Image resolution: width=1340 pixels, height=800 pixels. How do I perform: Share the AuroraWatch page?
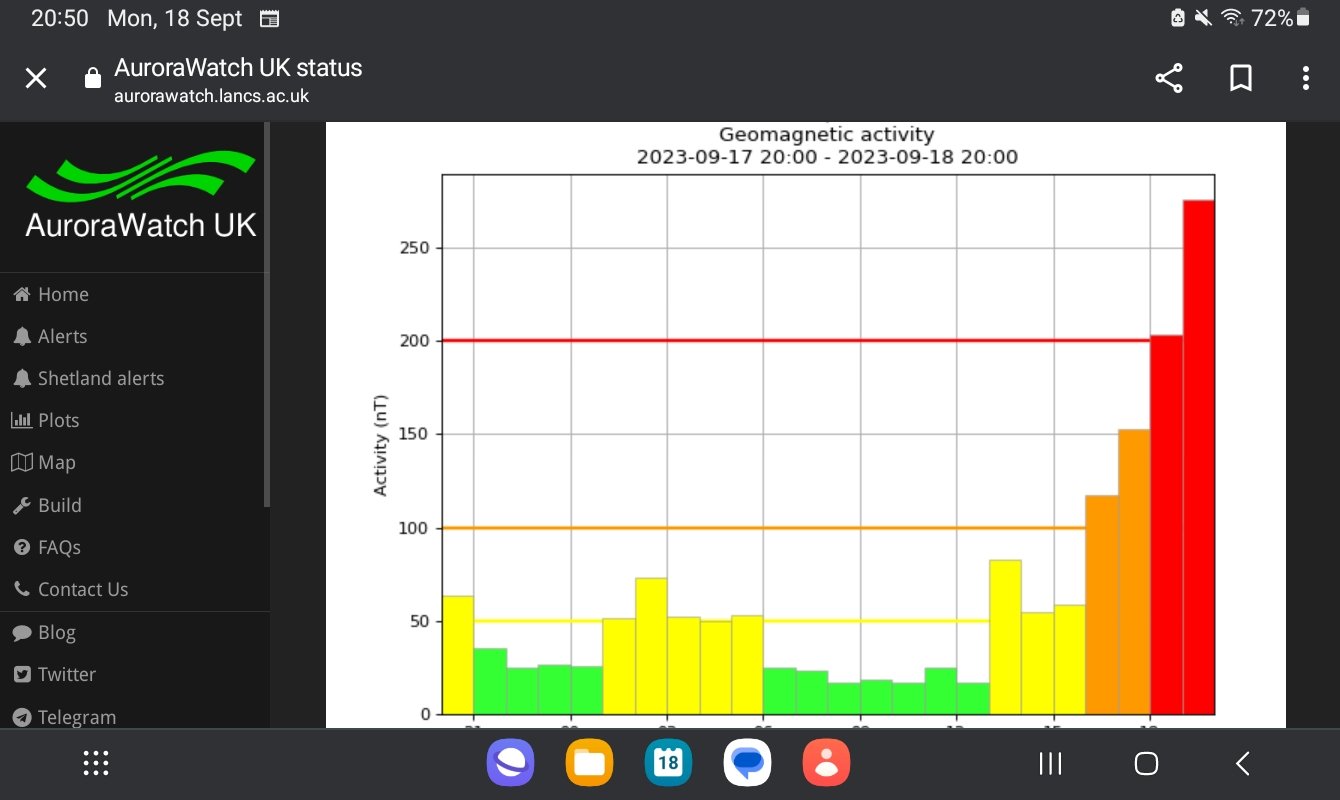(x=1169, y=78)
